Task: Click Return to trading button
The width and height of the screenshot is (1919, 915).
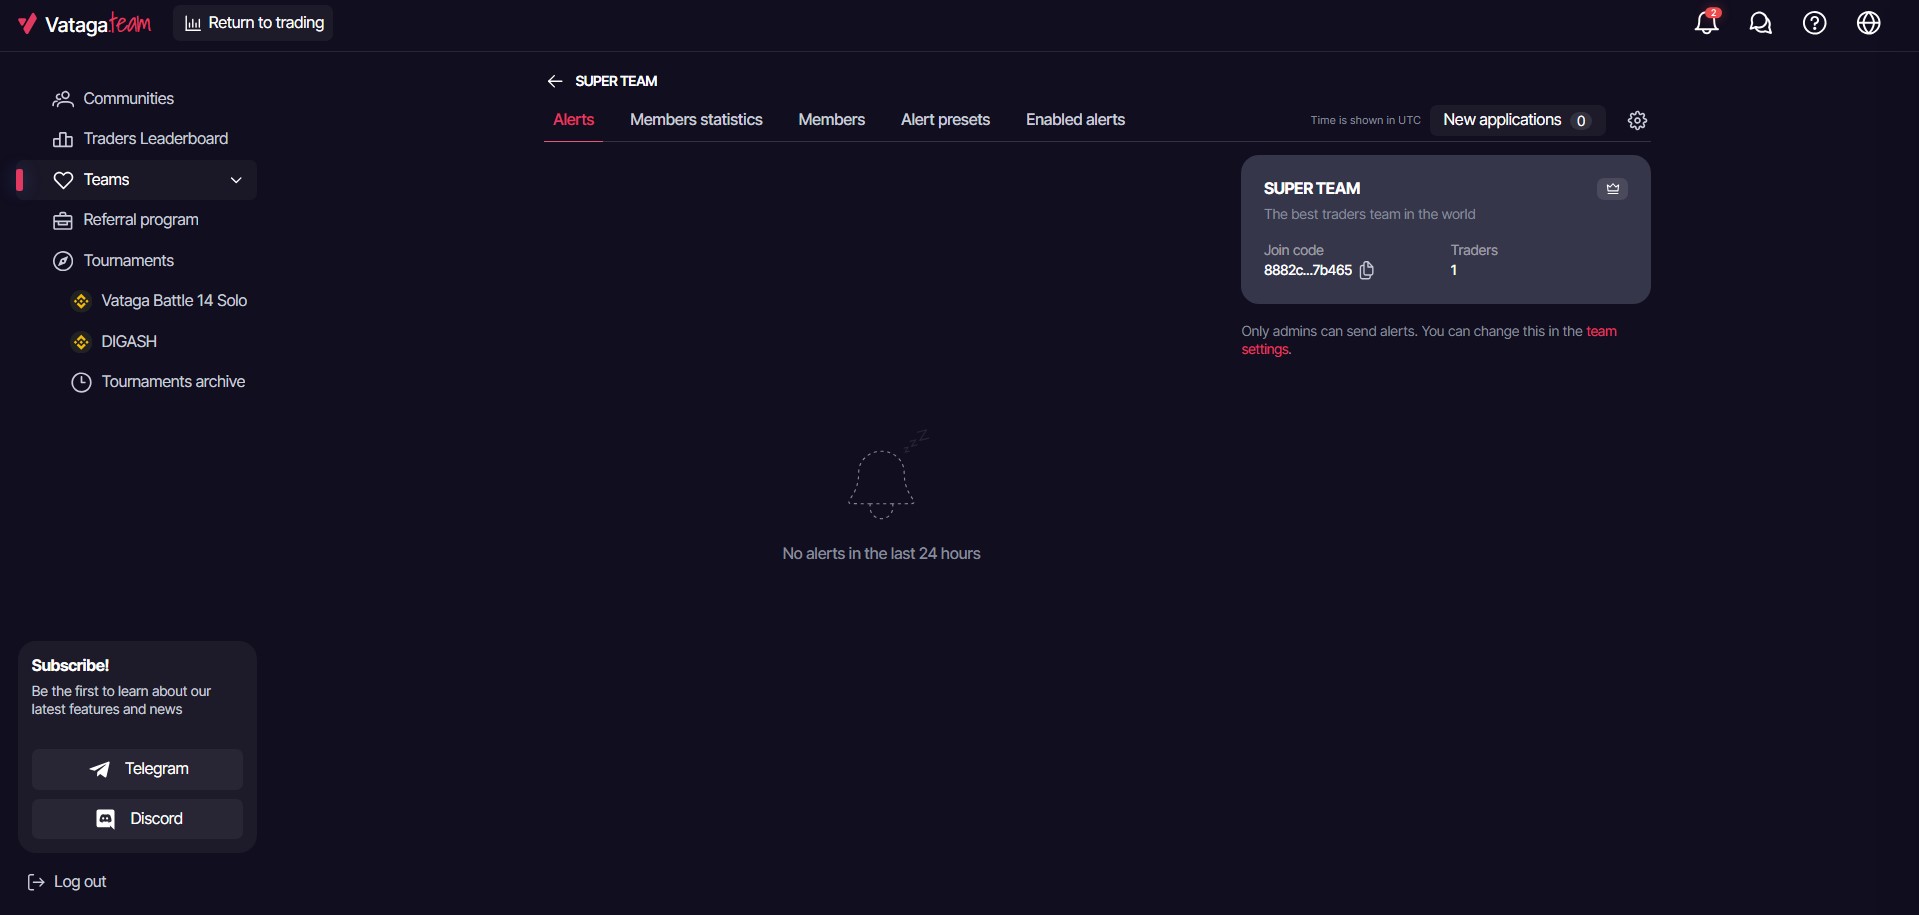Action: point(253,23)
